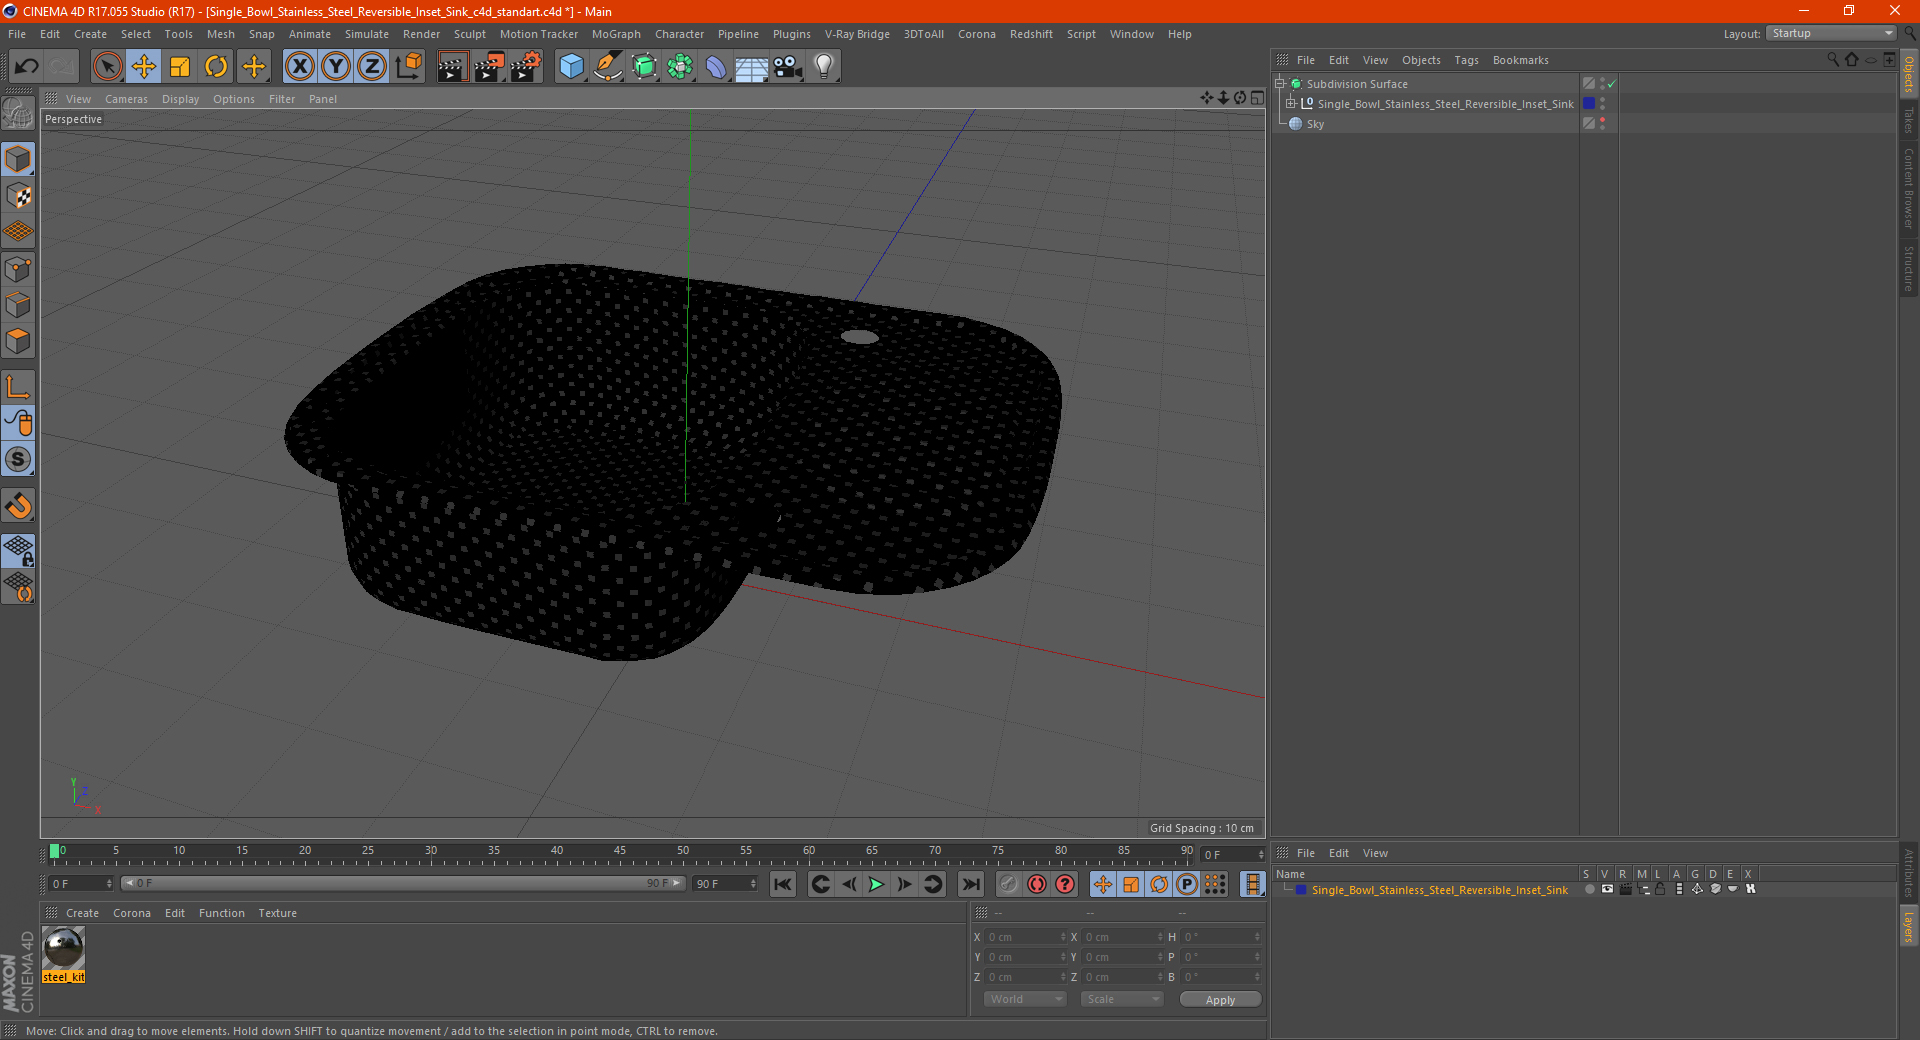1920x1040 pixels.
Task: Toggle Y axis lock
Action: pyautogui.click(x=336, y=67)
